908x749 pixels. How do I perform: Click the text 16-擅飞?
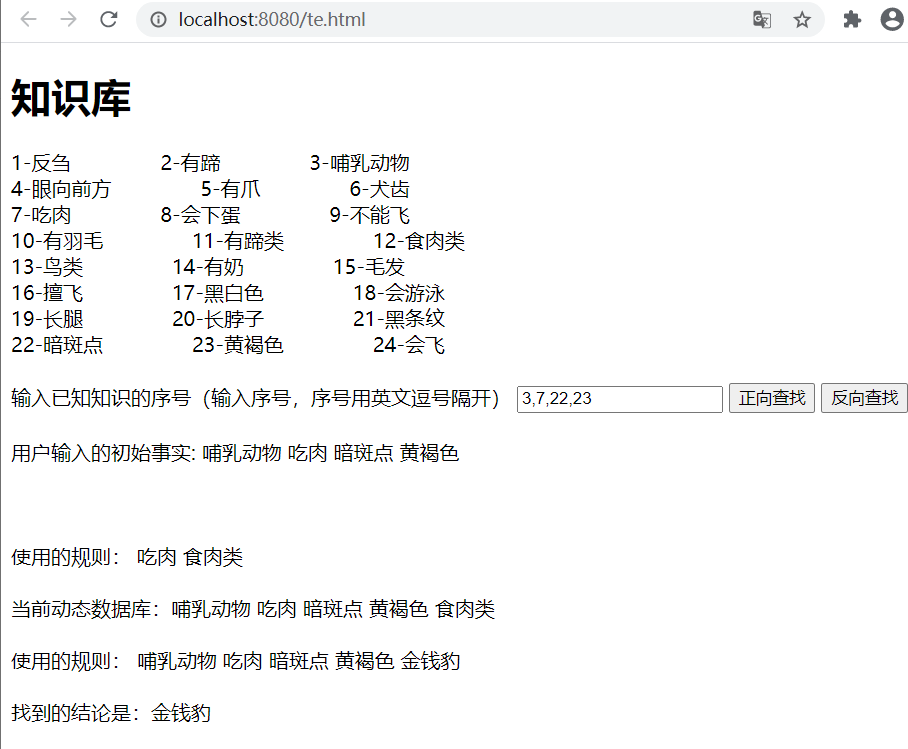pyautogui.click(x=47, y=294)
